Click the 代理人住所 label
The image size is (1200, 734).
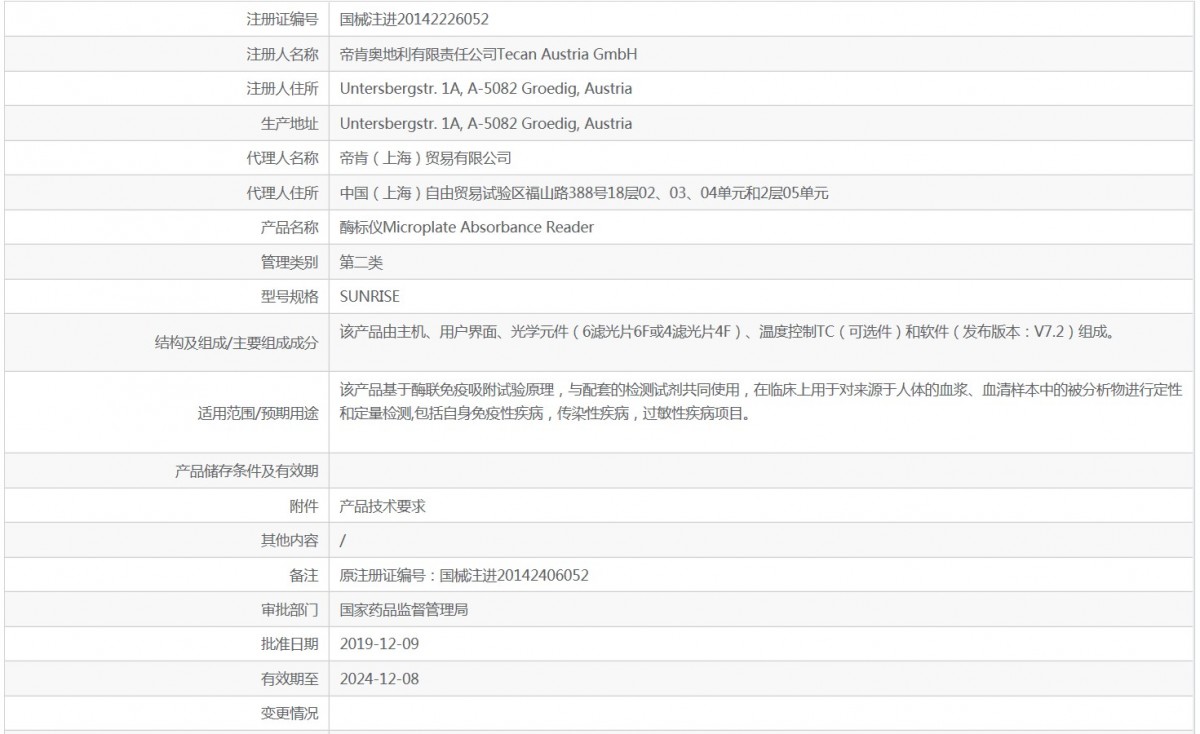[x=282, y=193]
